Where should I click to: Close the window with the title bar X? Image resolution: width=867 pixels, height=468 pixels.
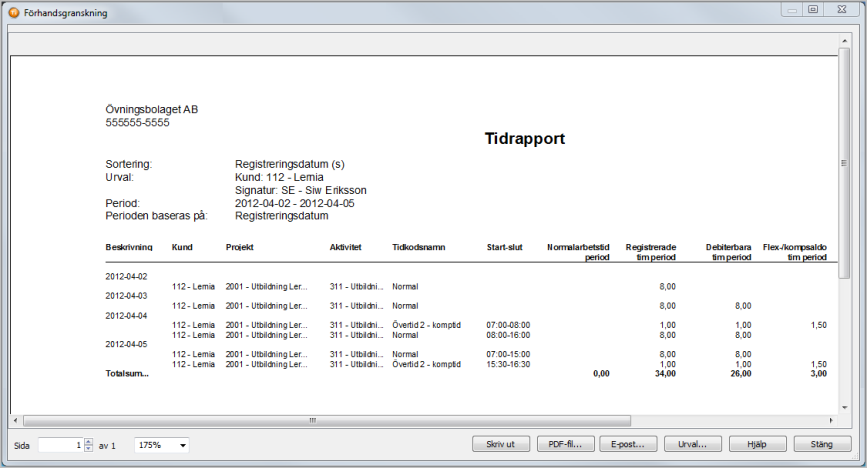pos(840,10)
